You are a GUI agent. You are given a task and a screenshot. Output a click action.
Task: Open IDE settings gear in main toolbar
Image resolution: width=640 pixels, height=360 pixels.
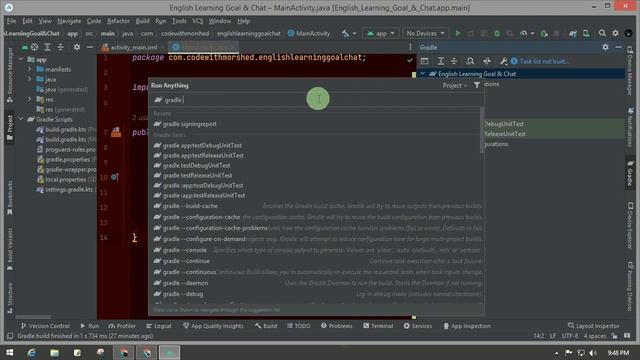click(x=615, y=33)
